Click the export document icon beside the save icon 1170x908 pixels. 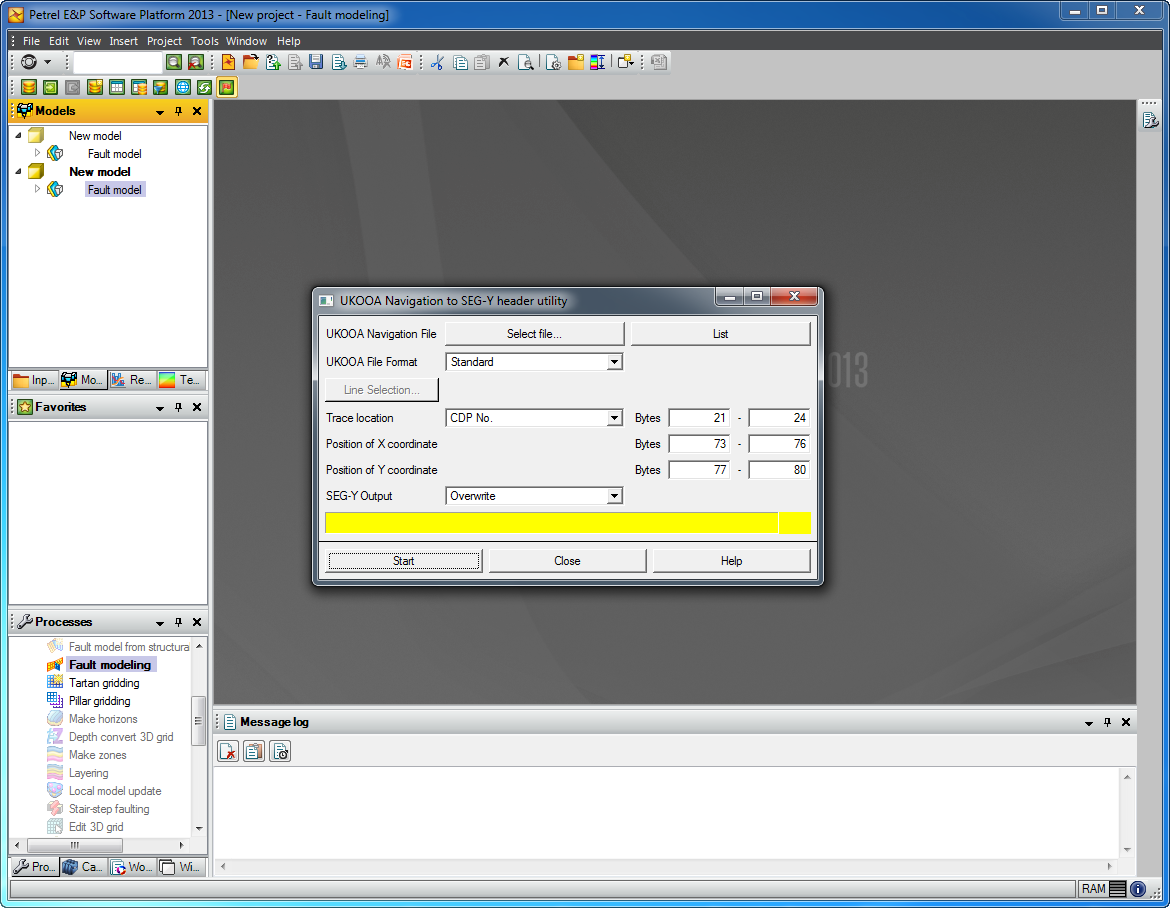(339, 63)
